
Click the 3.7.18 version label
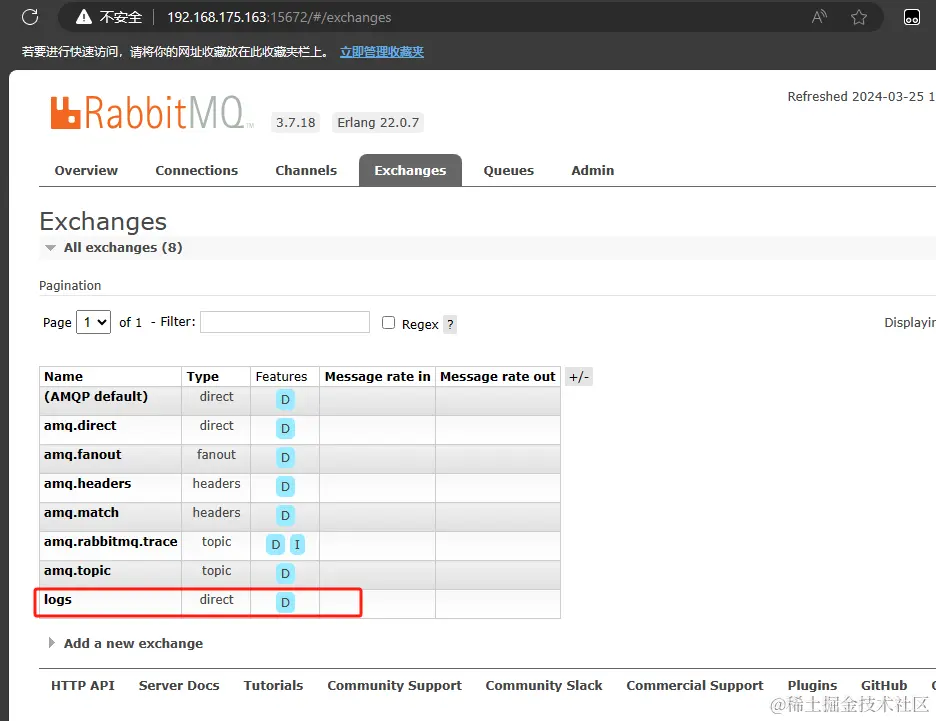point(295,122)
